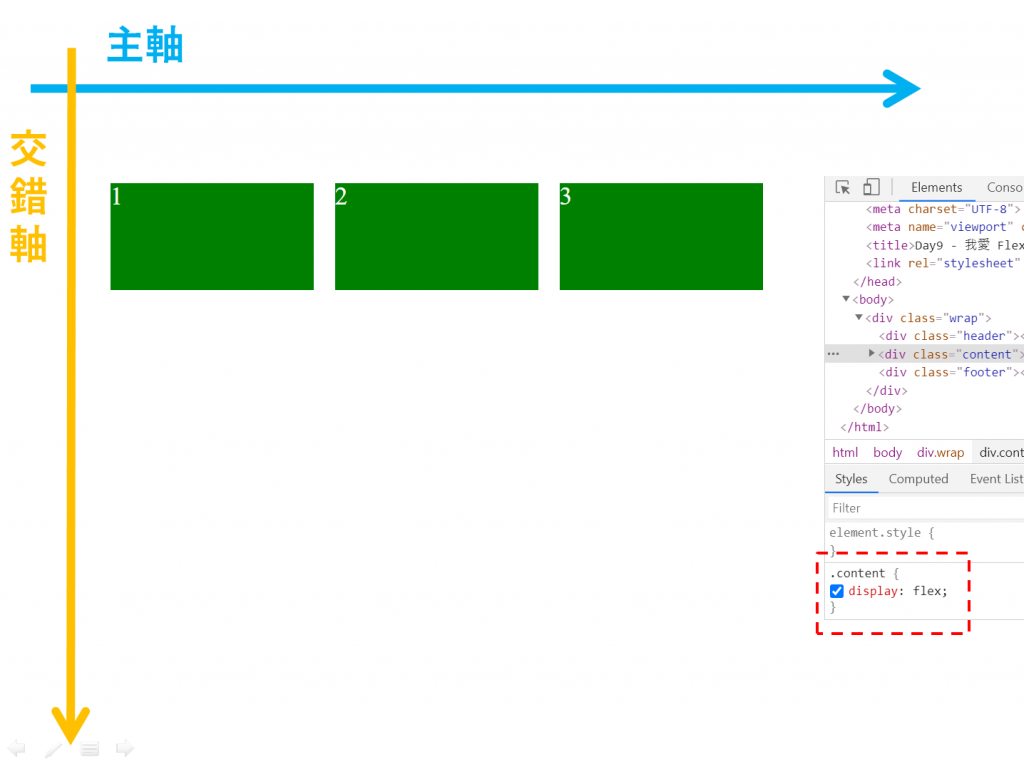Image resolution: width=1024 pixels, height=769 pixels.
Task: Toggle the device toolbar icon
Action: tap(871, 187)
